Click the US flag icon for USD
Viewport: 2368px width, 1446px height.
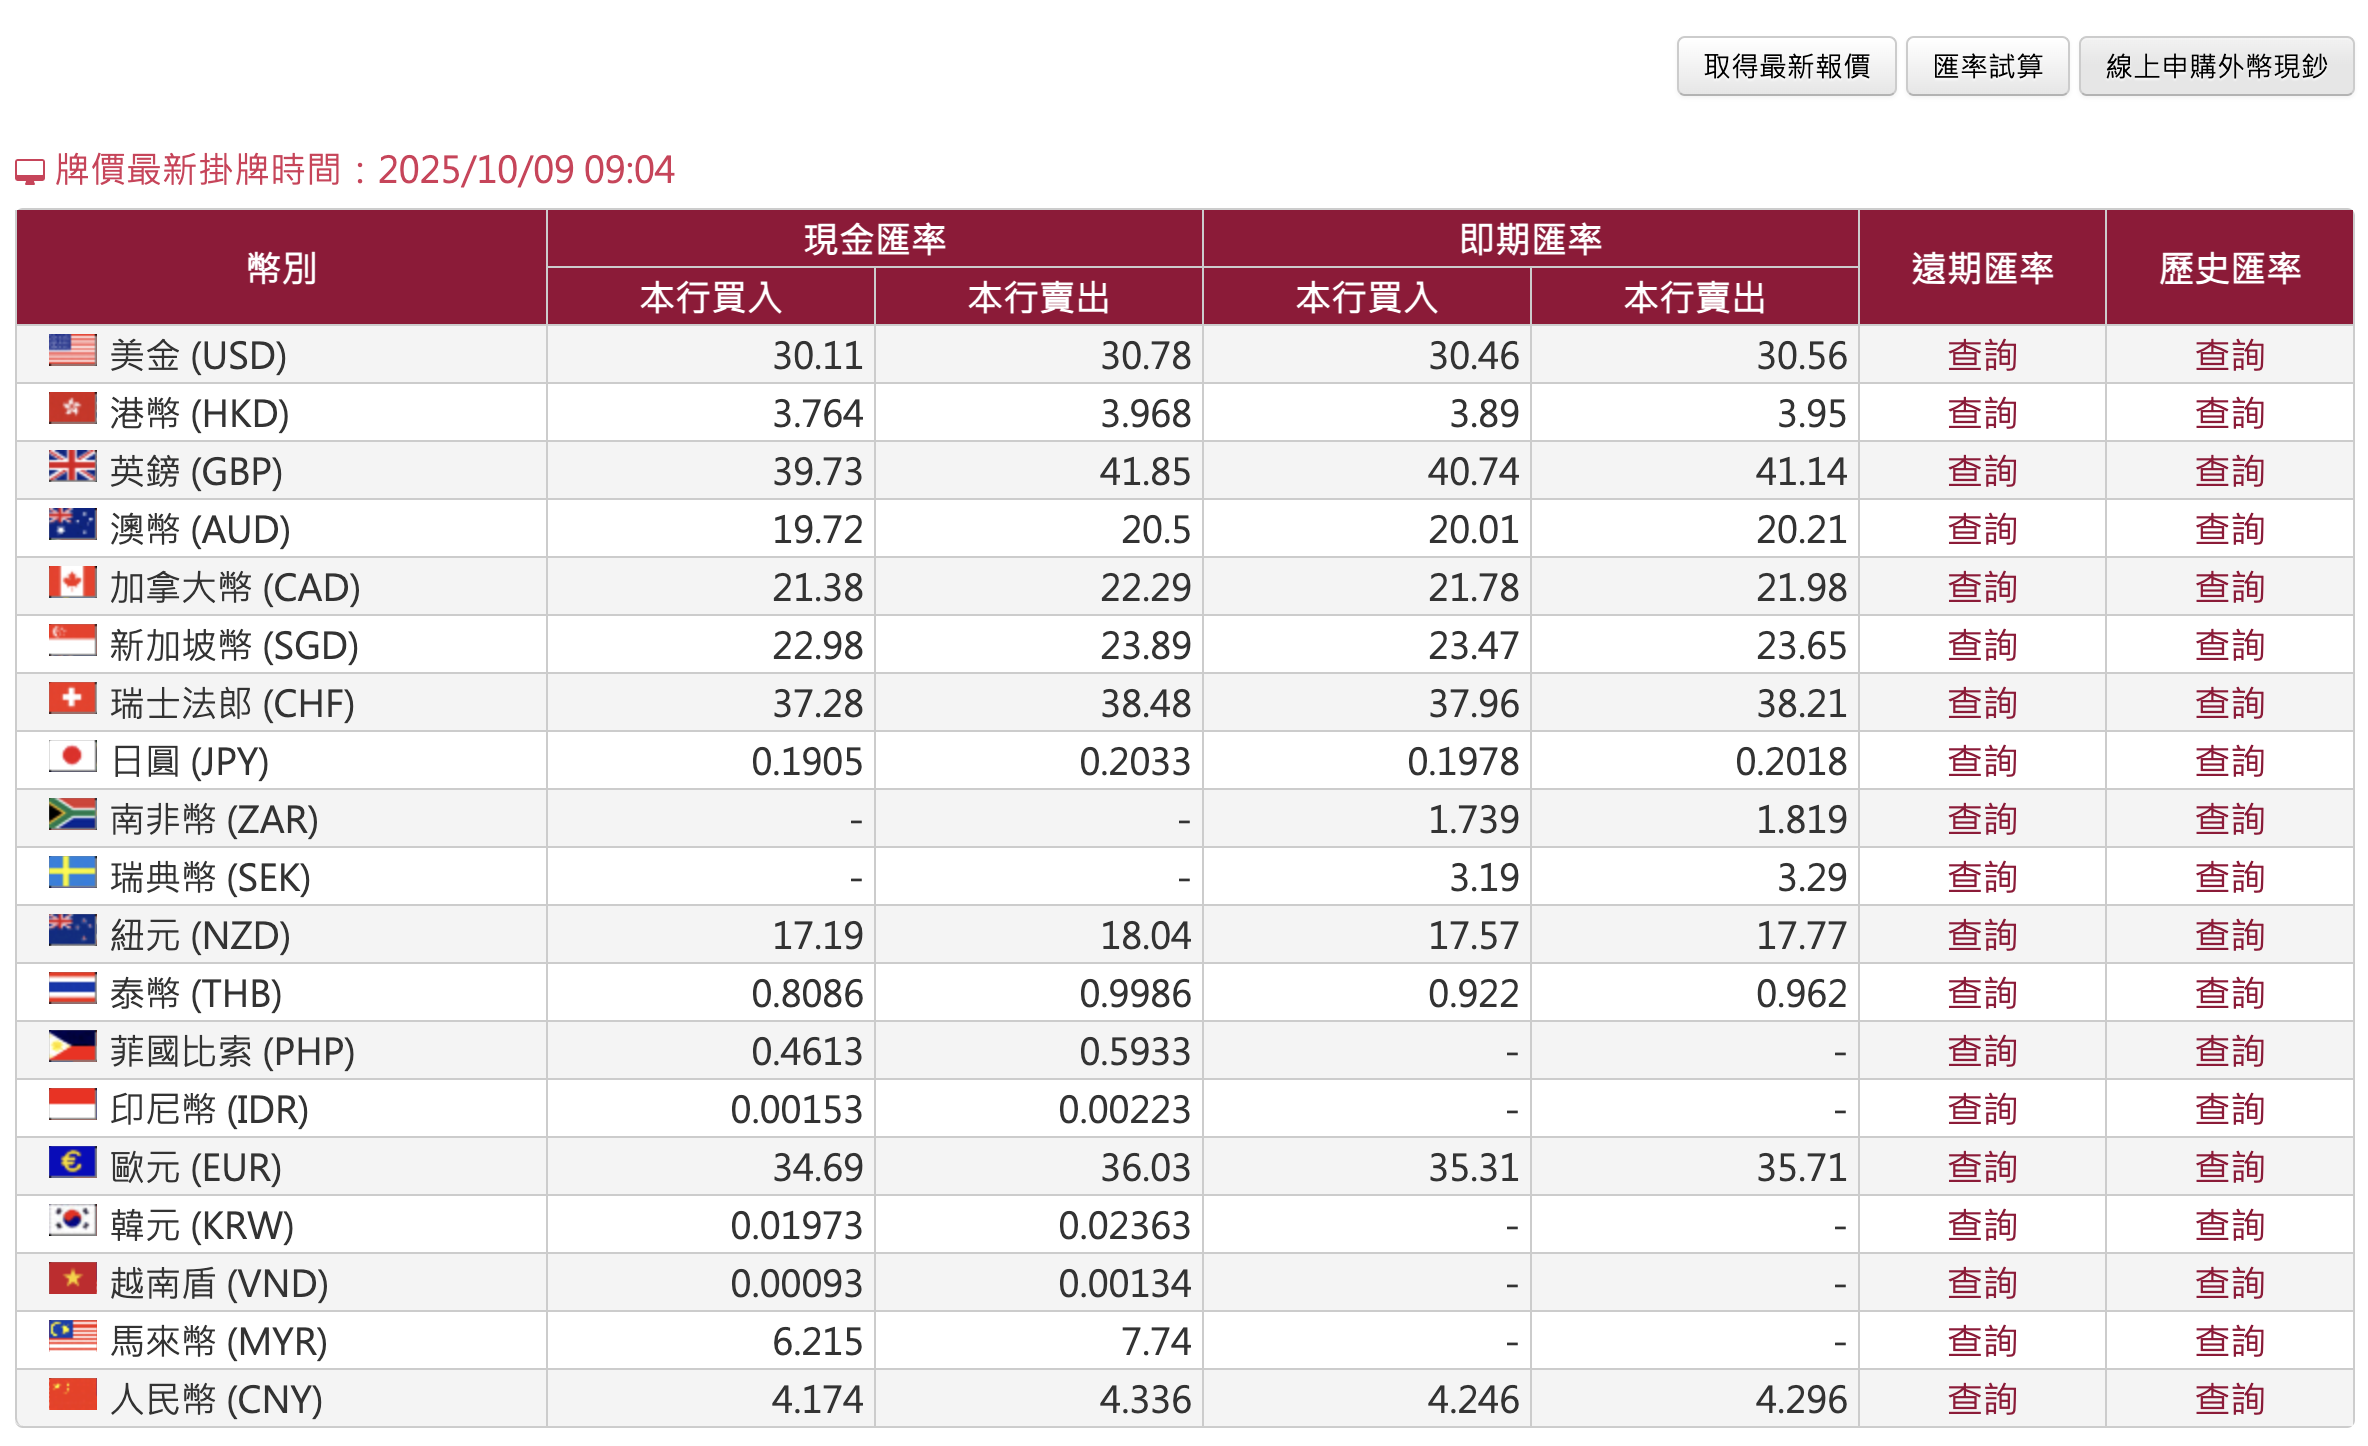pos(72,351)
